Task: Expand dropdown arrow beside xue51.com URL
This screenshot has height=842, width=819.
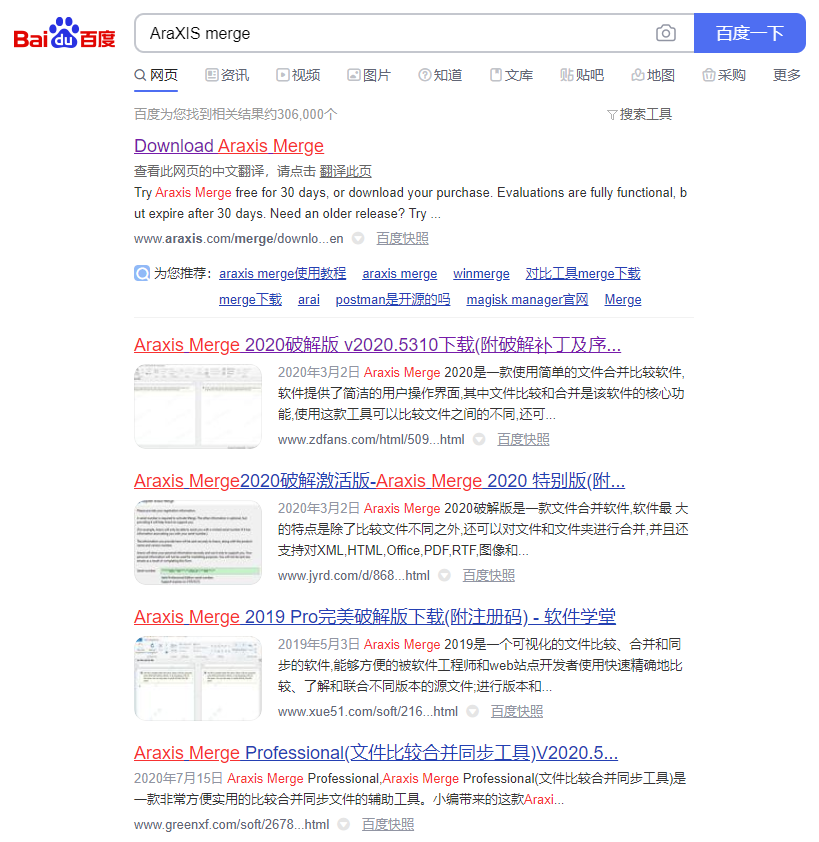Action: tap(472, 712)
